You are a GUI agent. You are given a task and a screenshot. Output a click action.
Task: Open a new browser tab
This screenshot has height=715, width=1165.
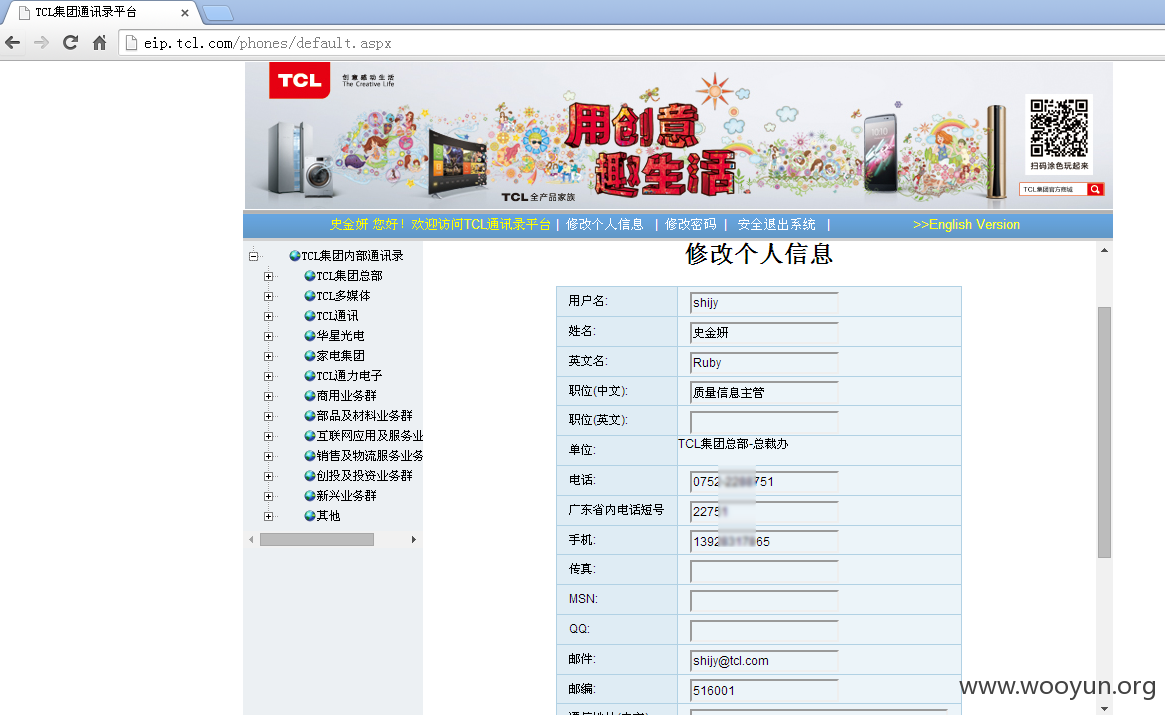pos(218,13)
